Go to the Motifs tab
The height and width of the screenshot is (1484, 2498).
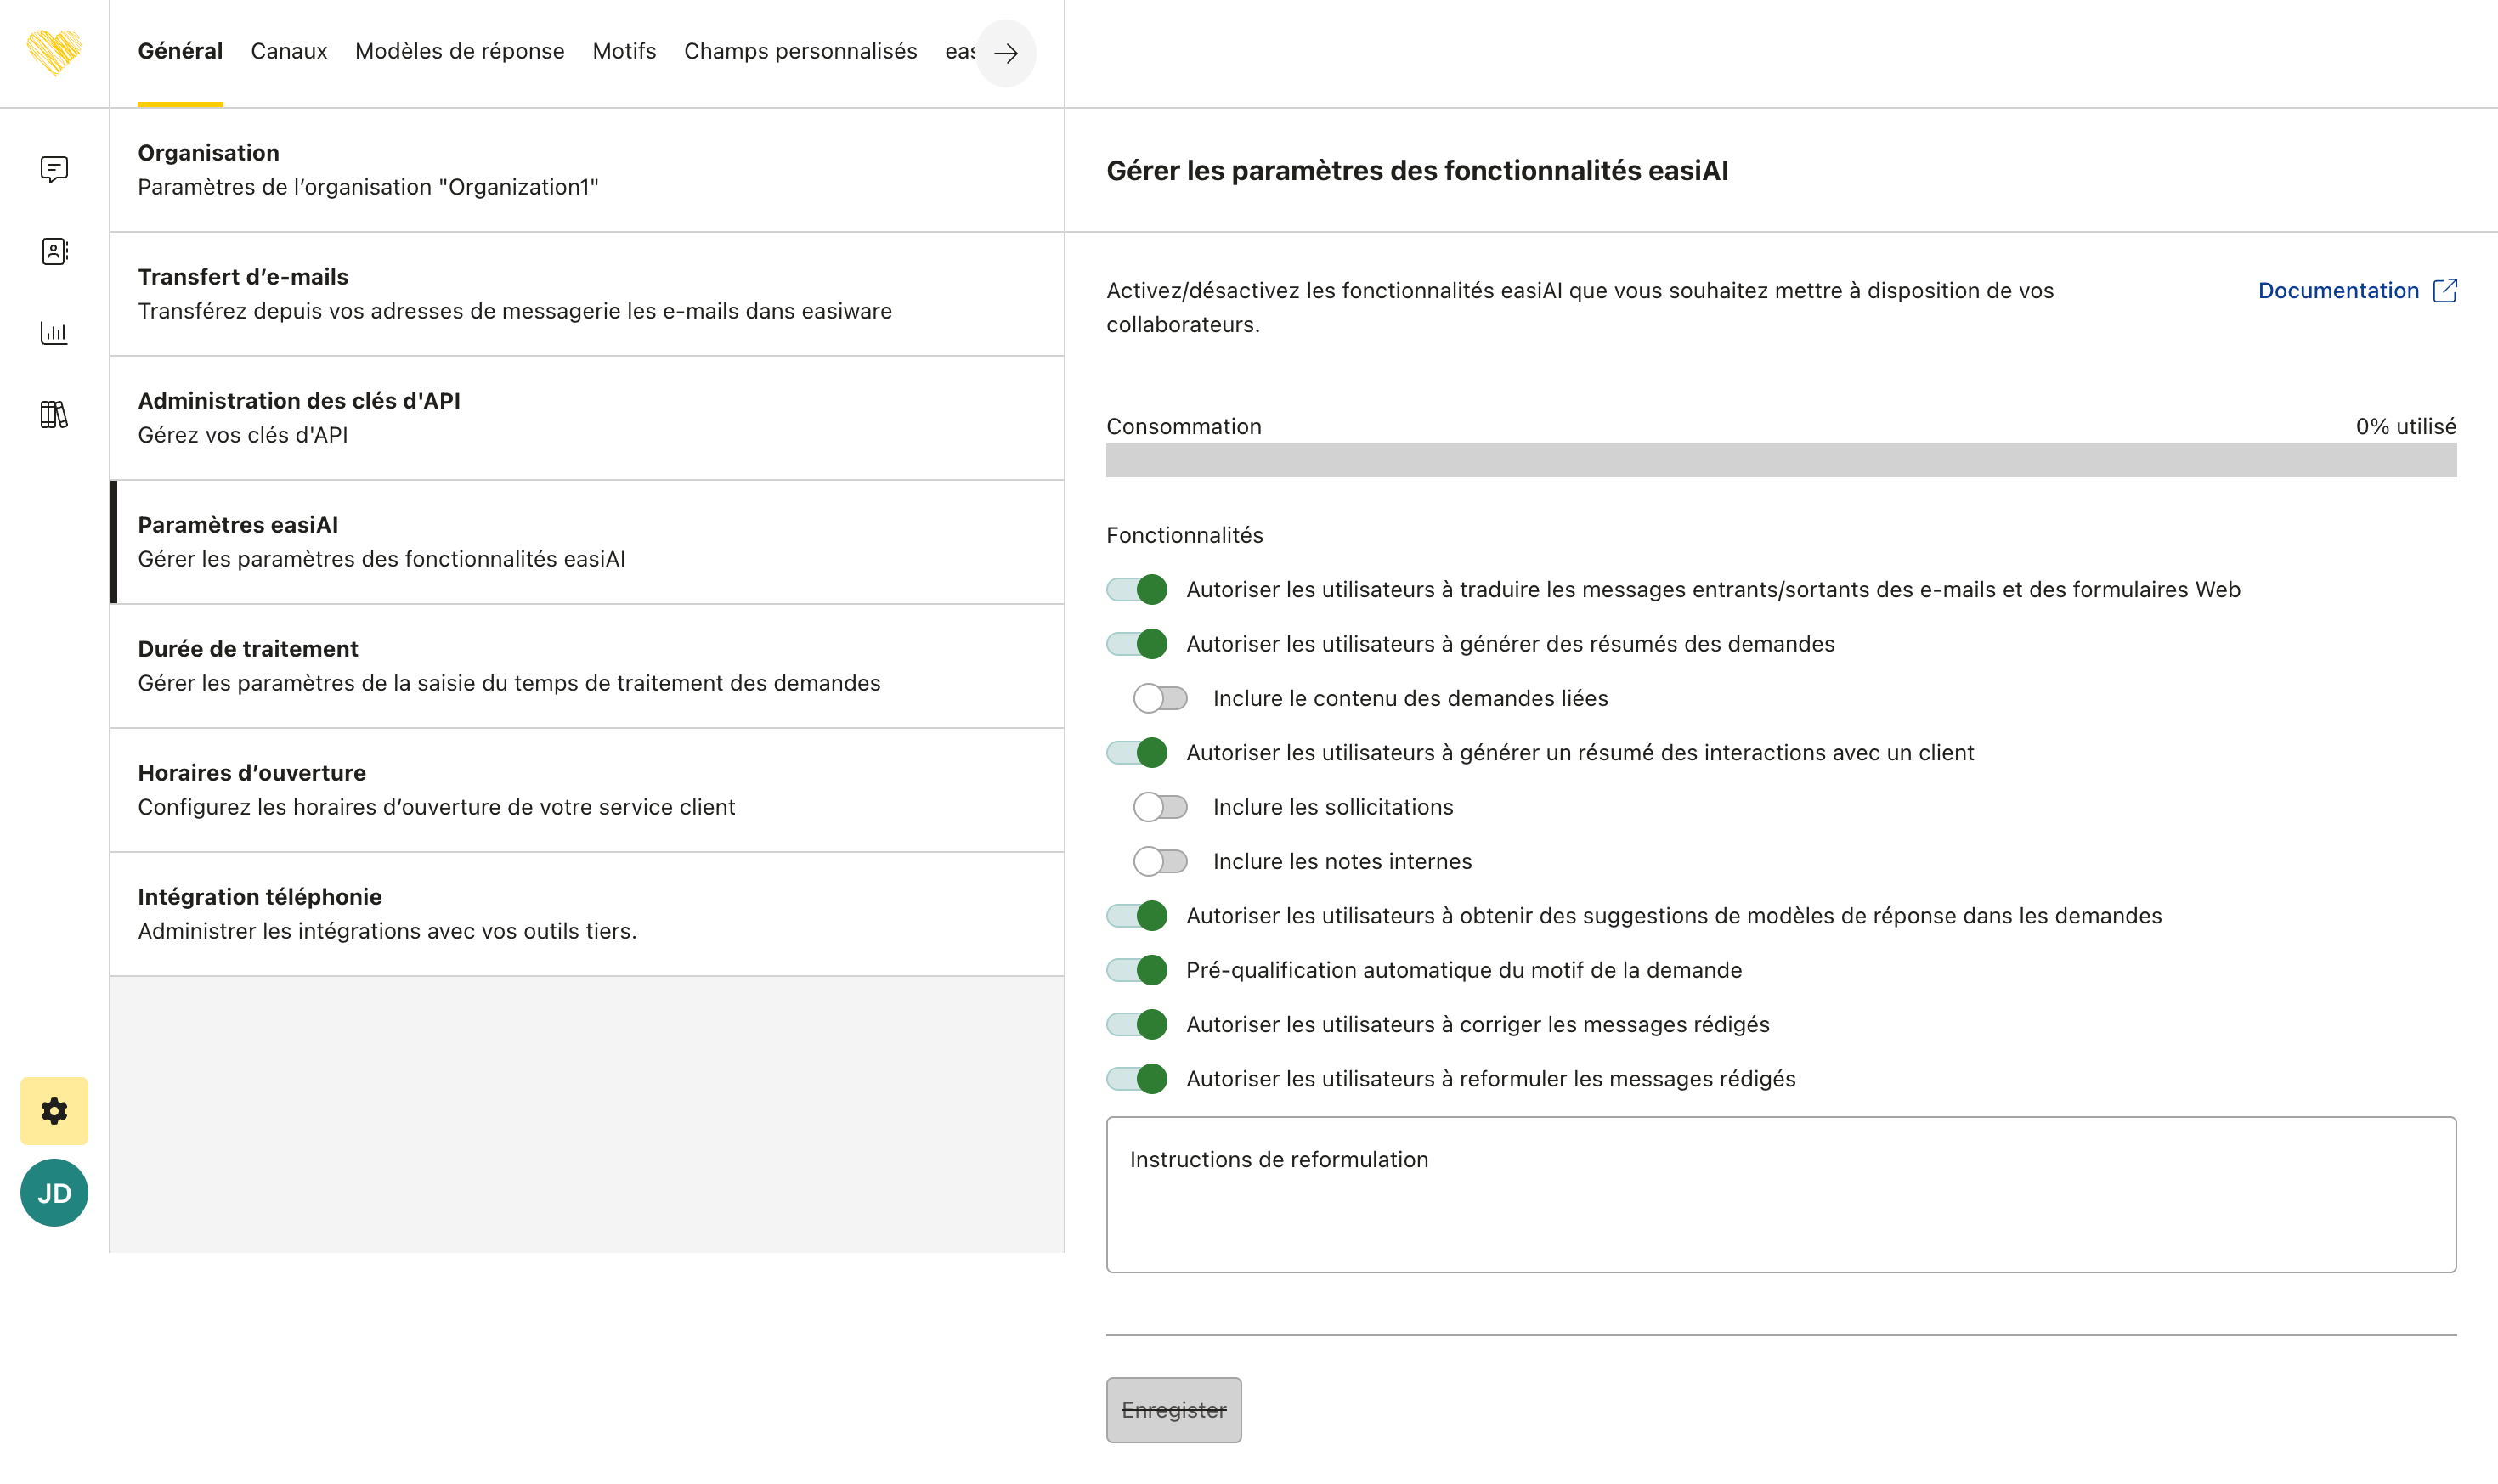[x=624, y=51]
